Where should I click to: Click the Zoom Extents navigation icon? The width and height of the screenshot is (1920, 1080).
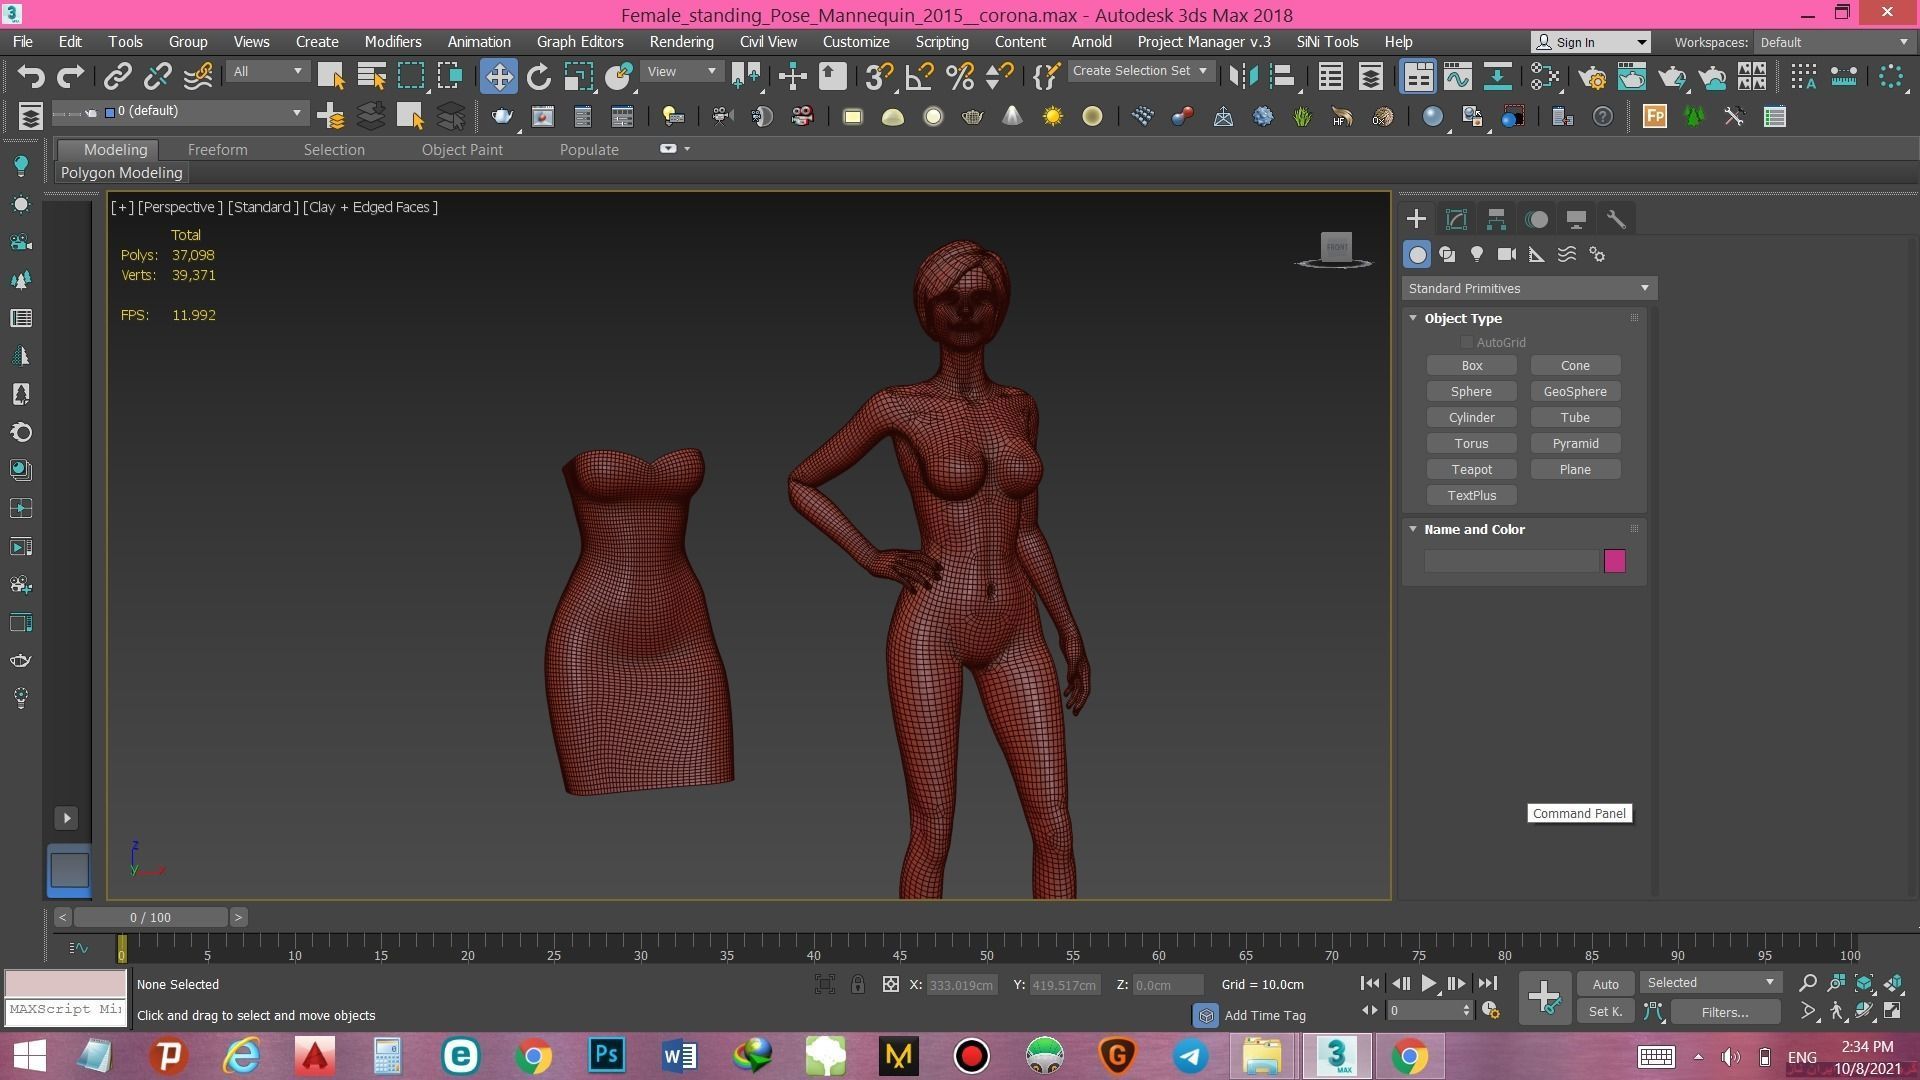pos(1864,984)
